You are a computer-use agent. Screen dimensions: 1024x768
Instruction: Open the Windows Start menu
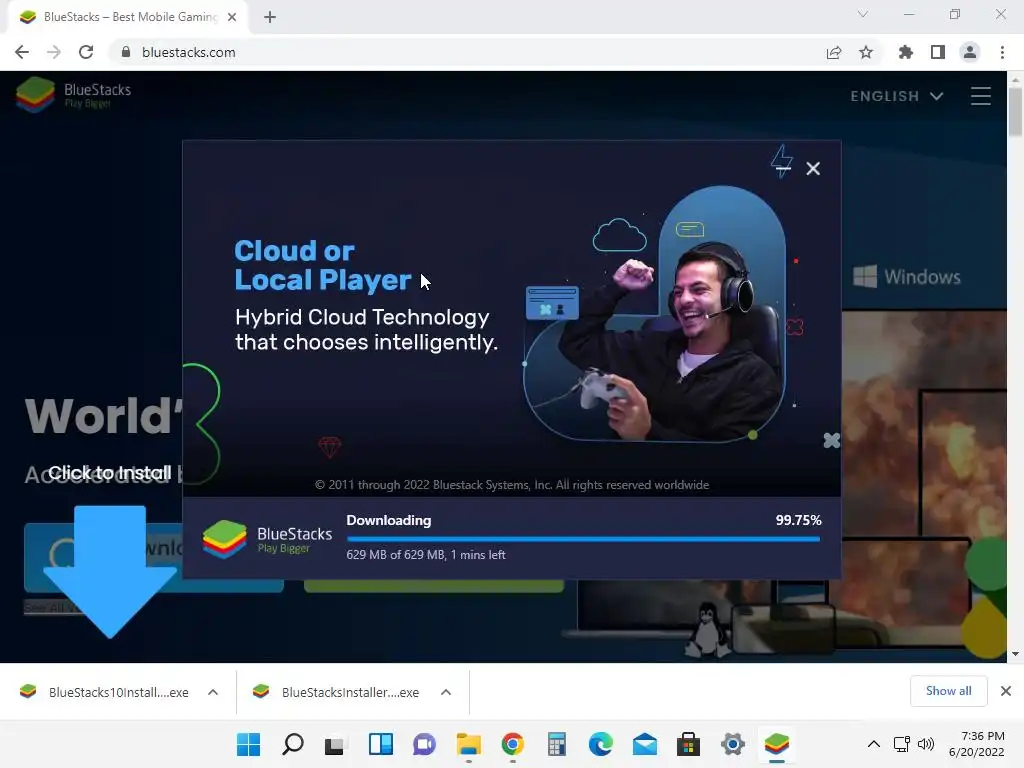[248, 744]
